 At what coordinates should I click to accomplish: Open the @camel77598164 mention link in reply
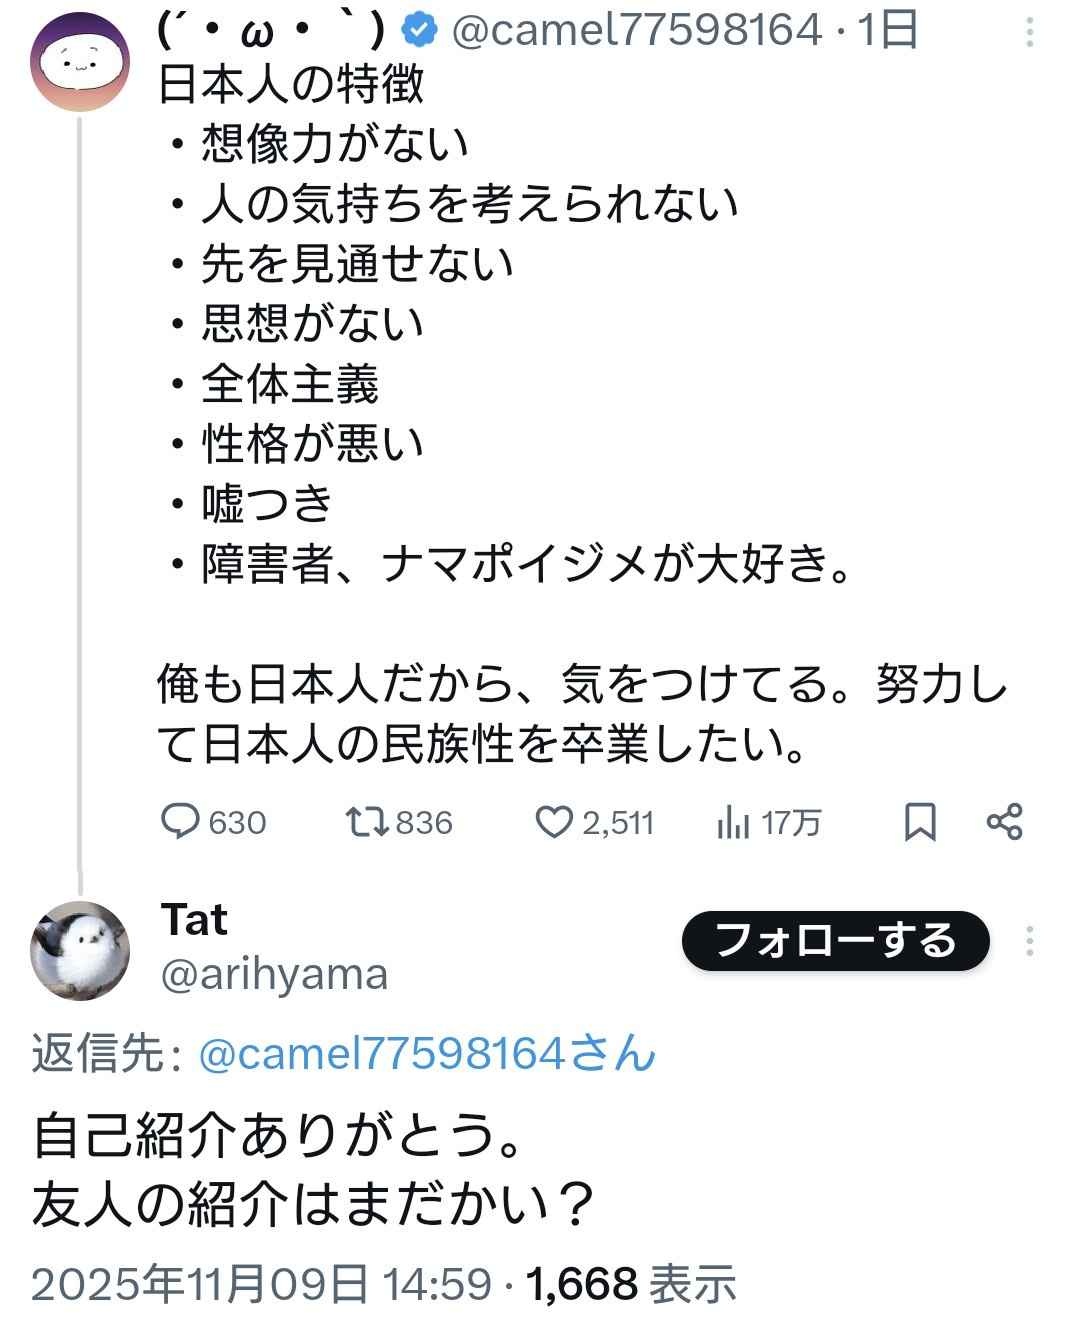[x=427, y=1054]
